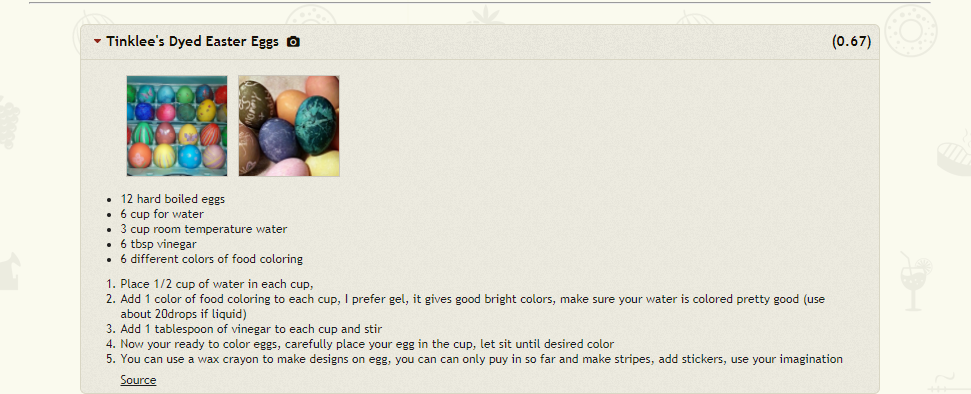Viewport: 971px width, 394px height.
Task: Select the 6 cup for water ingredient
Action: tap(162, 214)
